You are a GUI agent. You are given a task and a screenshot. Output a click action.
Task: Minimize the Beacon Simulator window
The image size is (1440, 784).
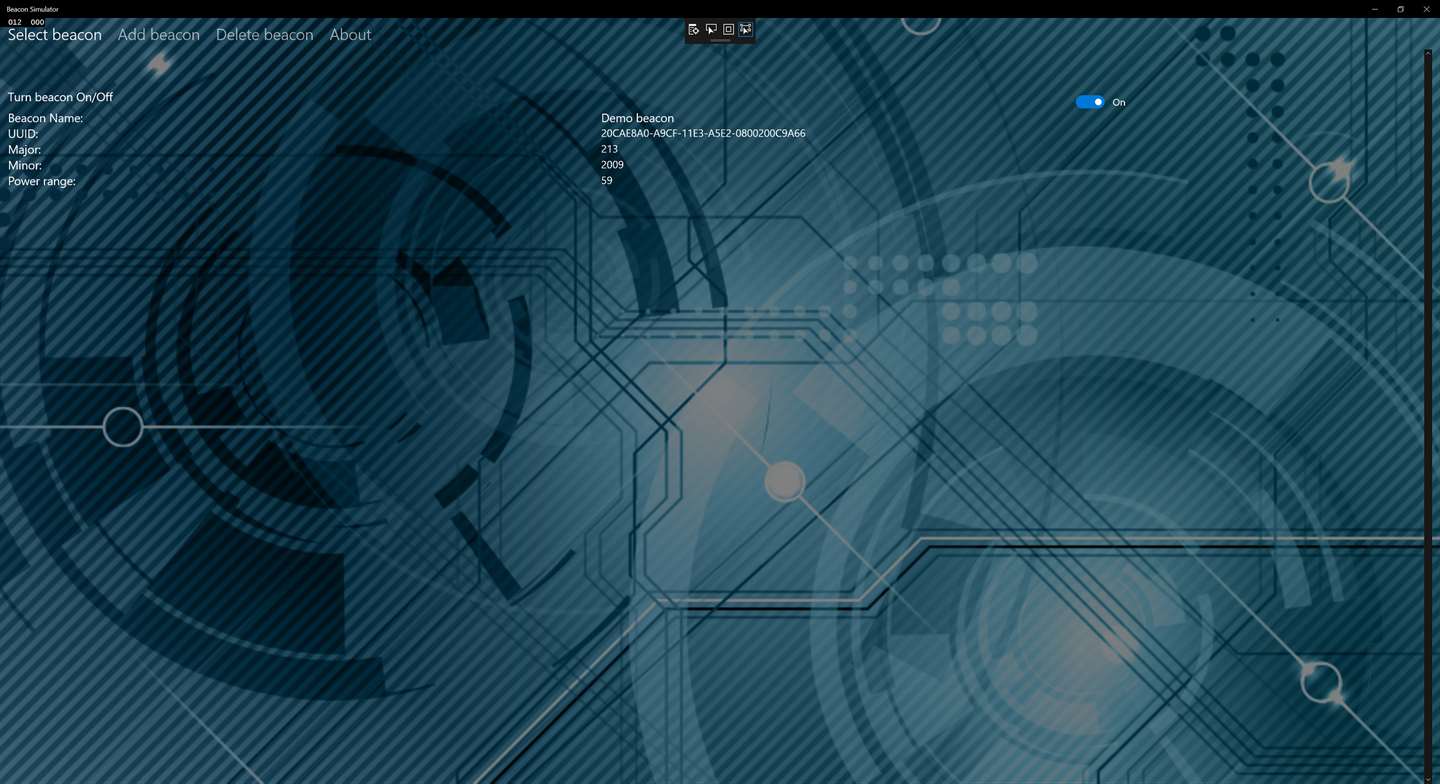click(x=1375, y=9)
